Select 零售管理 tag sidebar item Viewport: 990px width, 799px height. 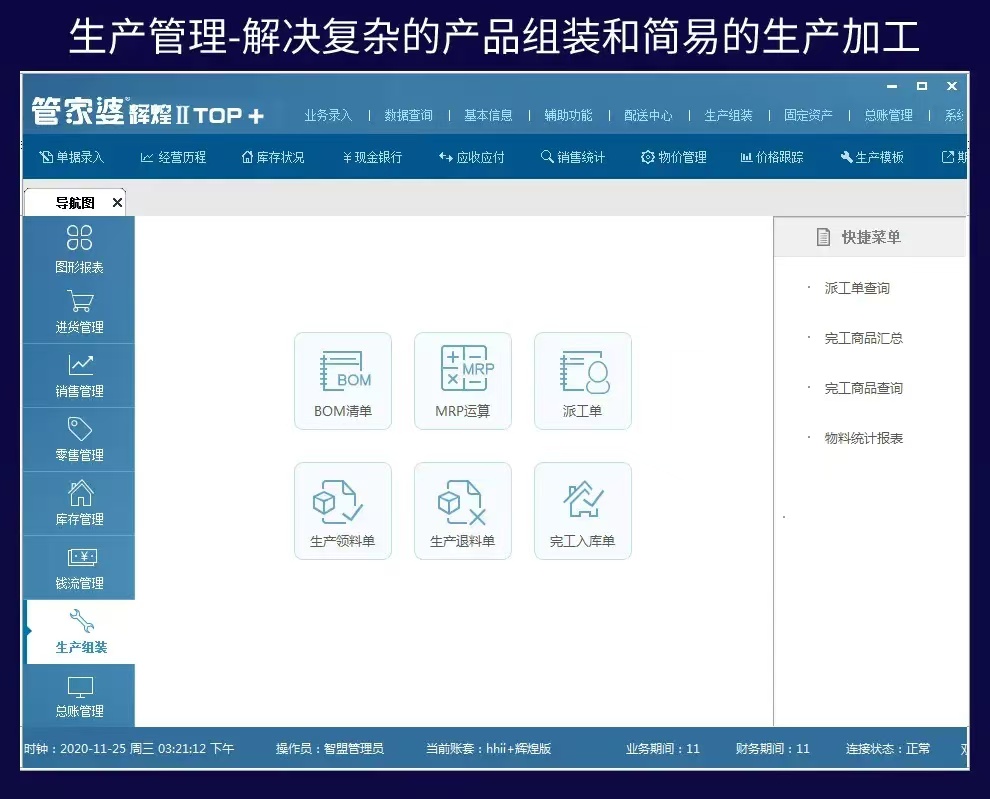(x=79, y=440)
